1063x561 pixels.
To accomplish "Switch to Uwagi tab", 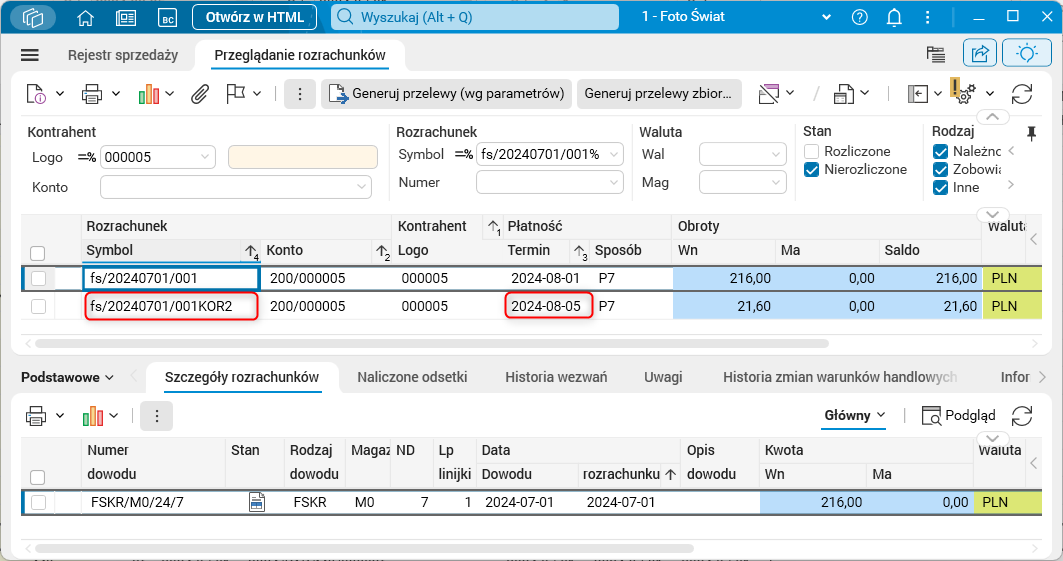I will pyautogui.click(x=663, y=377).
